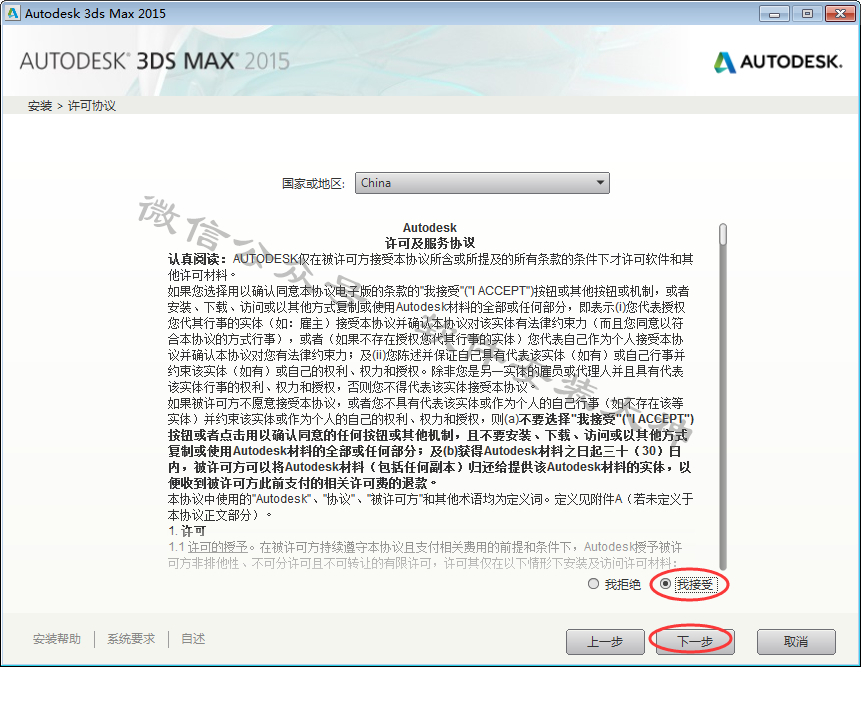Open the 安装帮助 link

[x=57, y=639]
